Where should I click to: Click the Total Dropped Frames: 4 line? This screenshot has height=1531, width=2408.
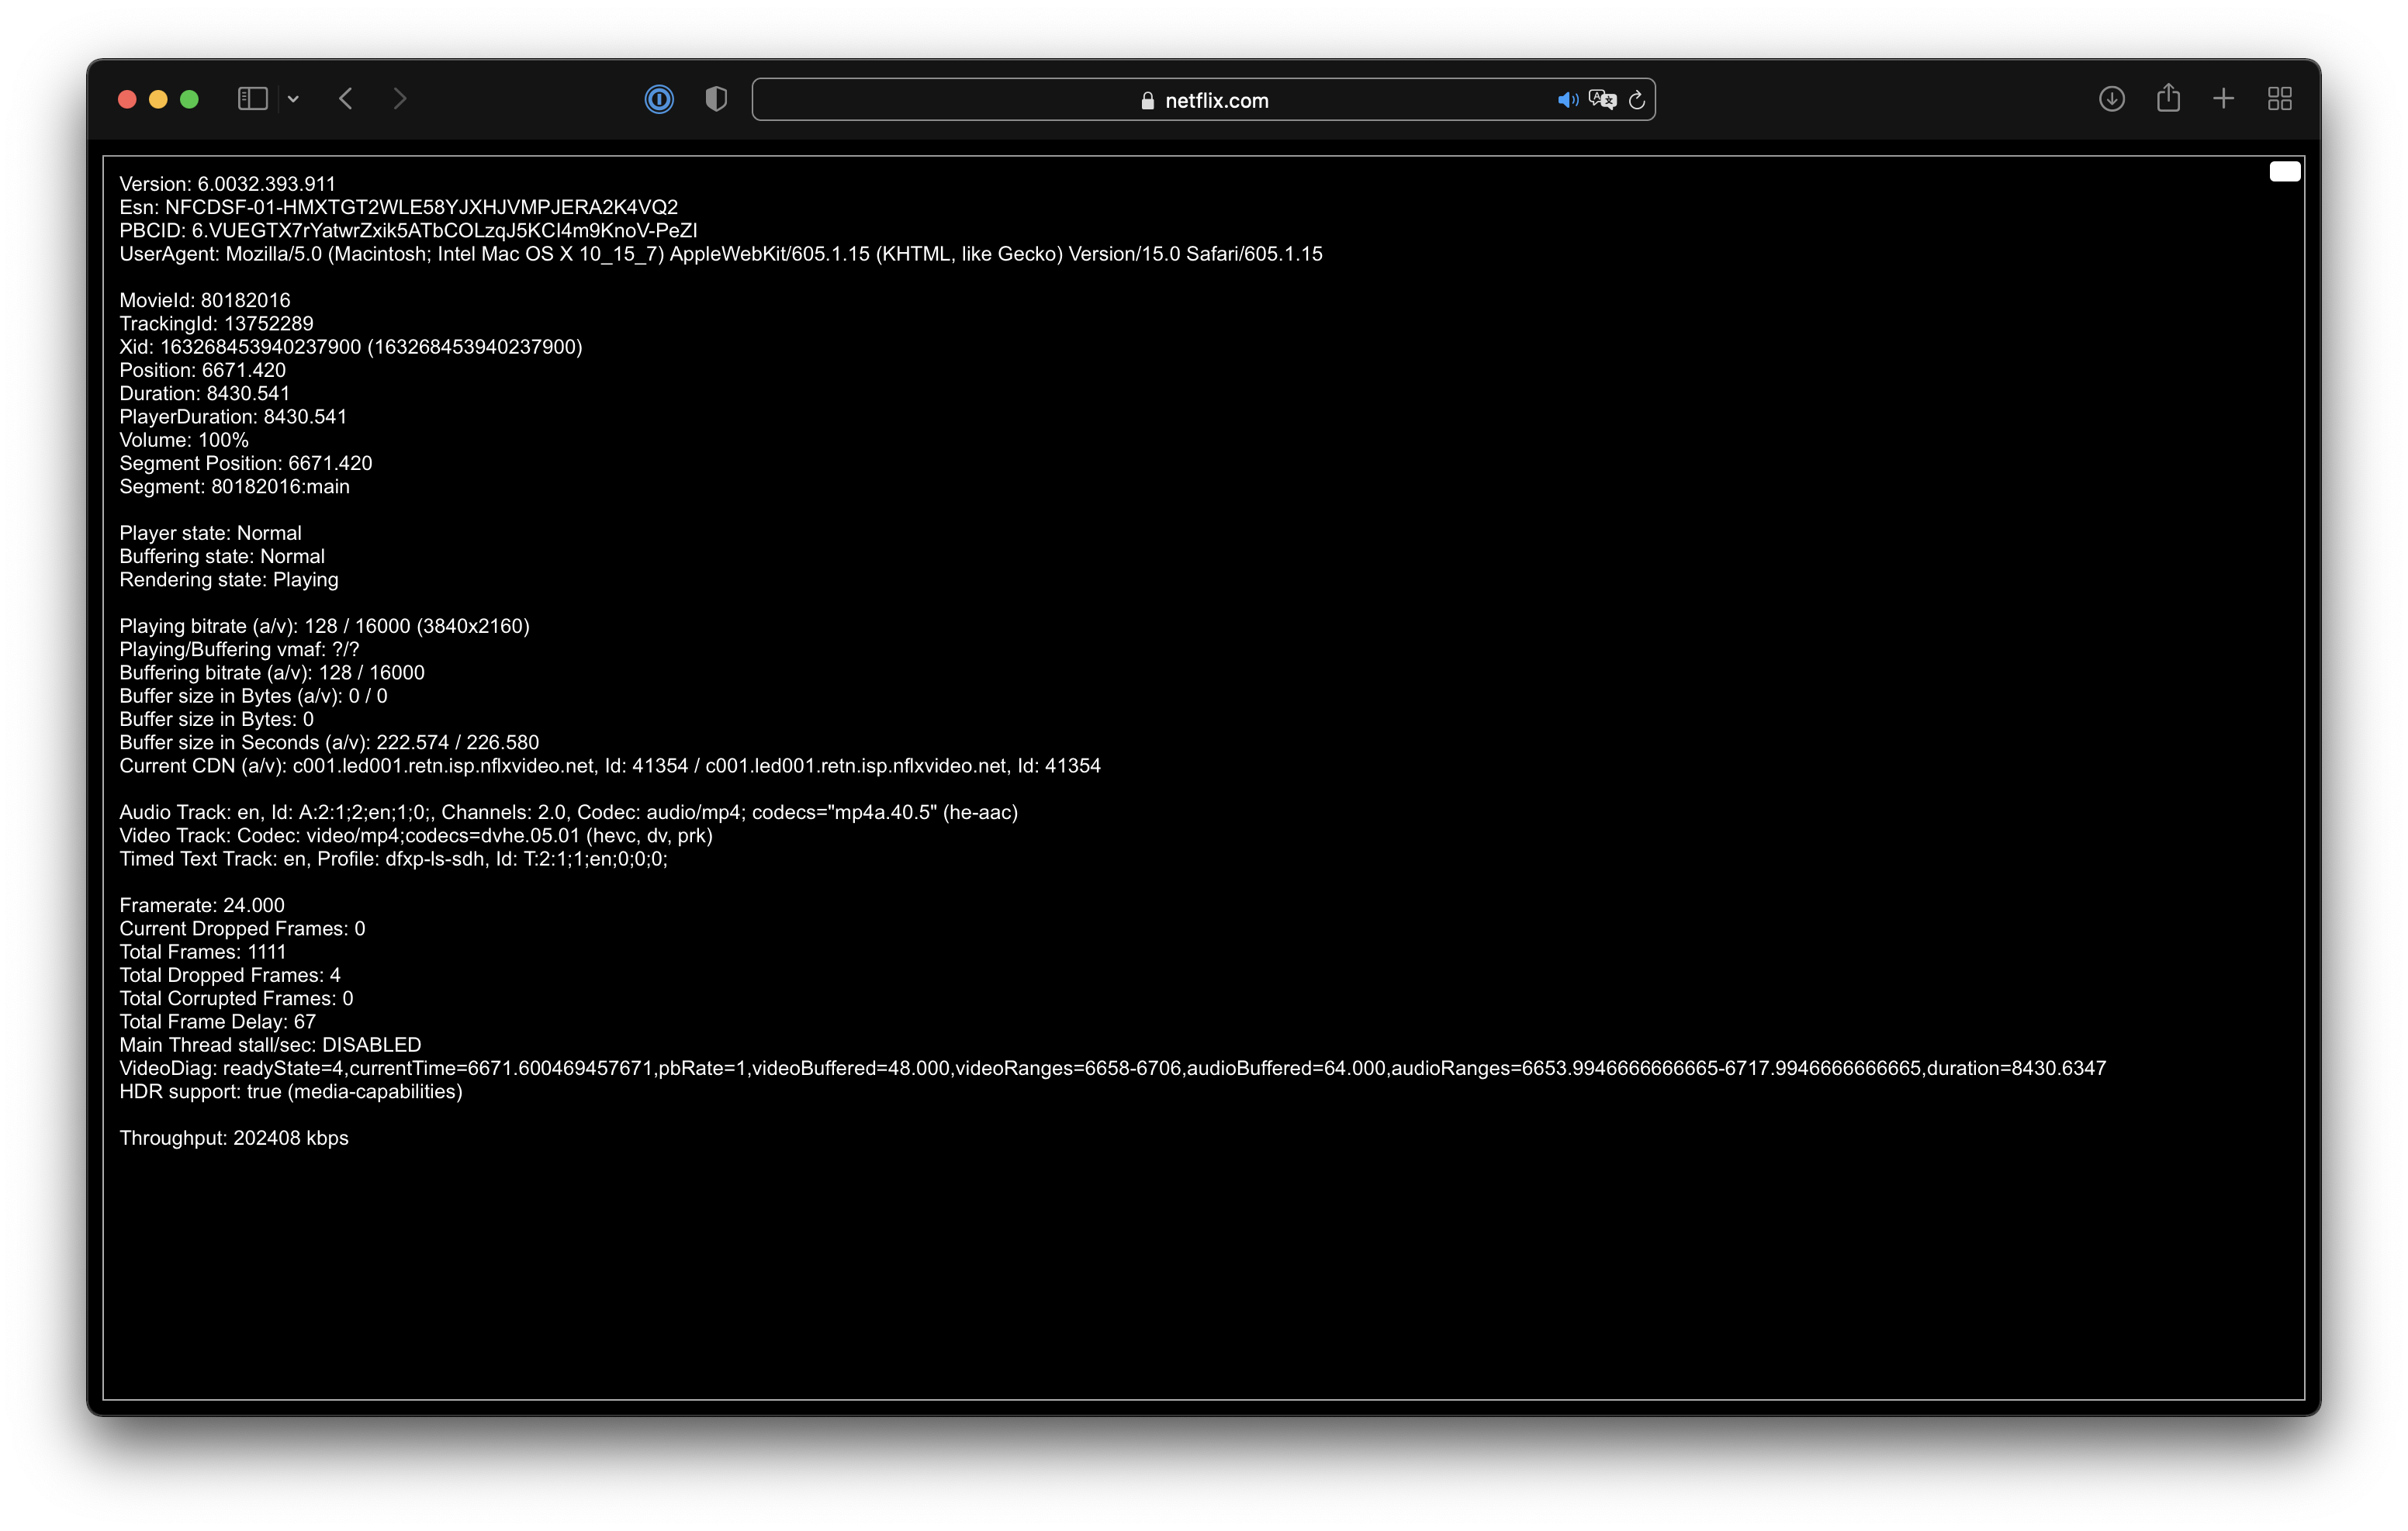(x=230, y=975)
